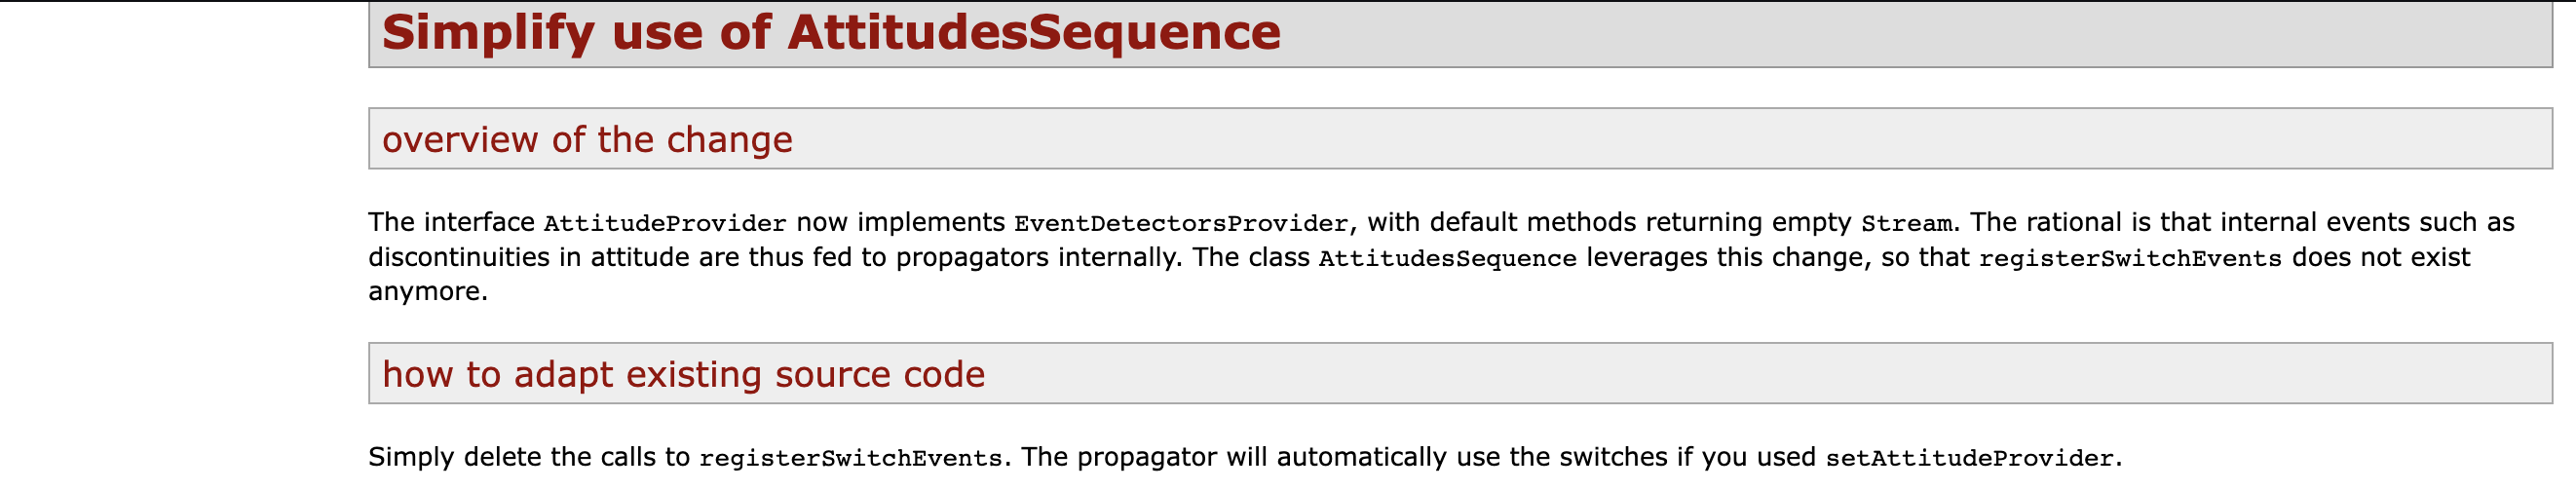
Task: Click registerSwitchEvents in the overview paragraph
Action: pos(2130,258)
